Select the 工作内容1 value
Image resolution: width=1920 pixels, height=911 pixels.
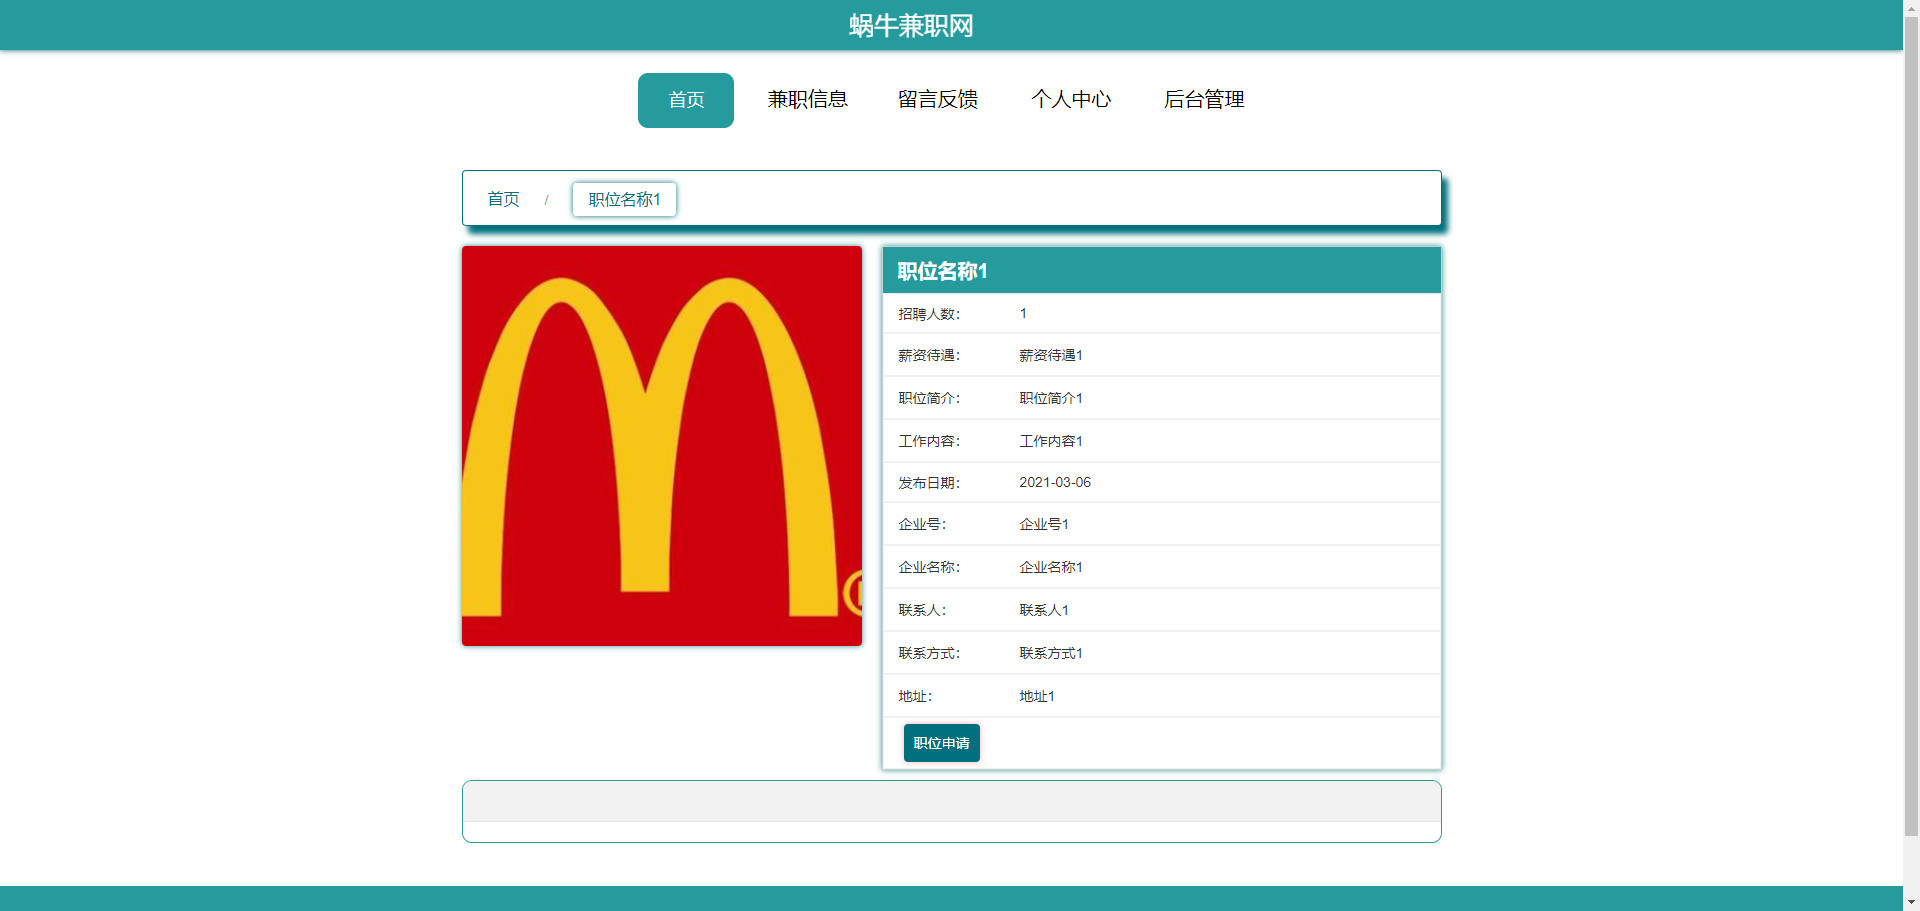[1051, 441]
